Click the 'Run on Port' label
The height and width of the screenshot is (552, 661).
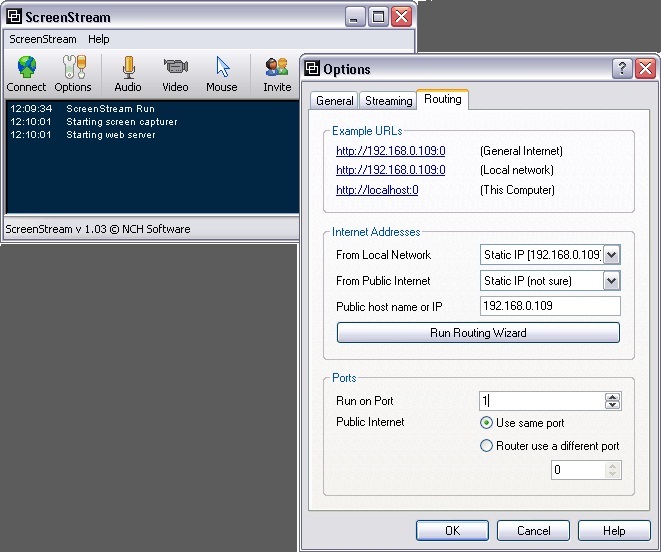coord(364,401)
